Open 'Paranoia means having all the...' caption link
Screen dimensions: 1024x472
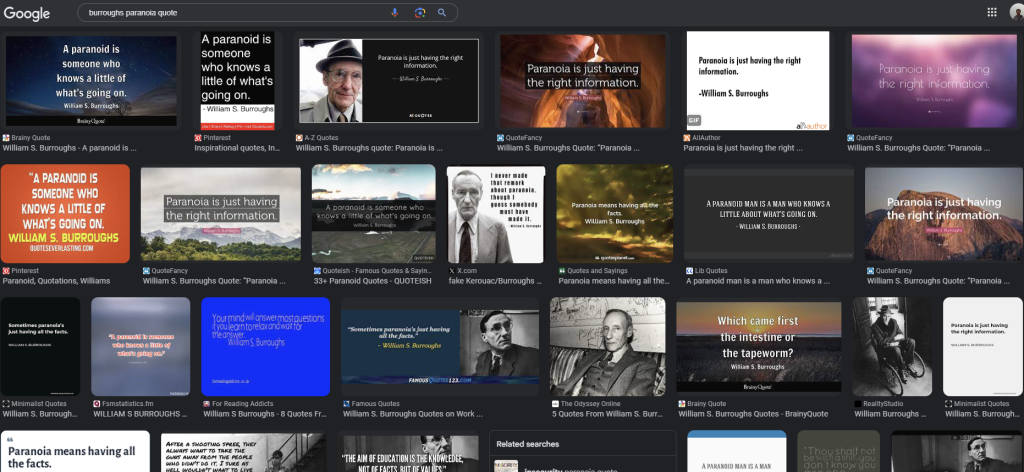615,282
